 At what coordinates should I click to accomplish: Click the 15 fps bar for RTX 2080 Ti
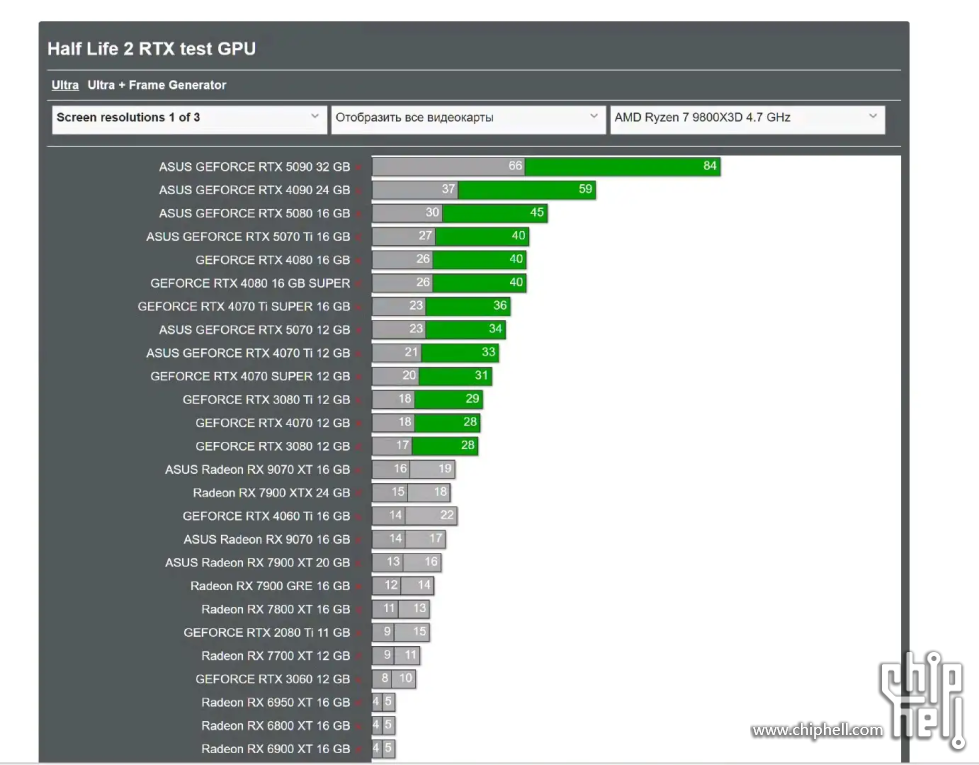click(411, 632)
